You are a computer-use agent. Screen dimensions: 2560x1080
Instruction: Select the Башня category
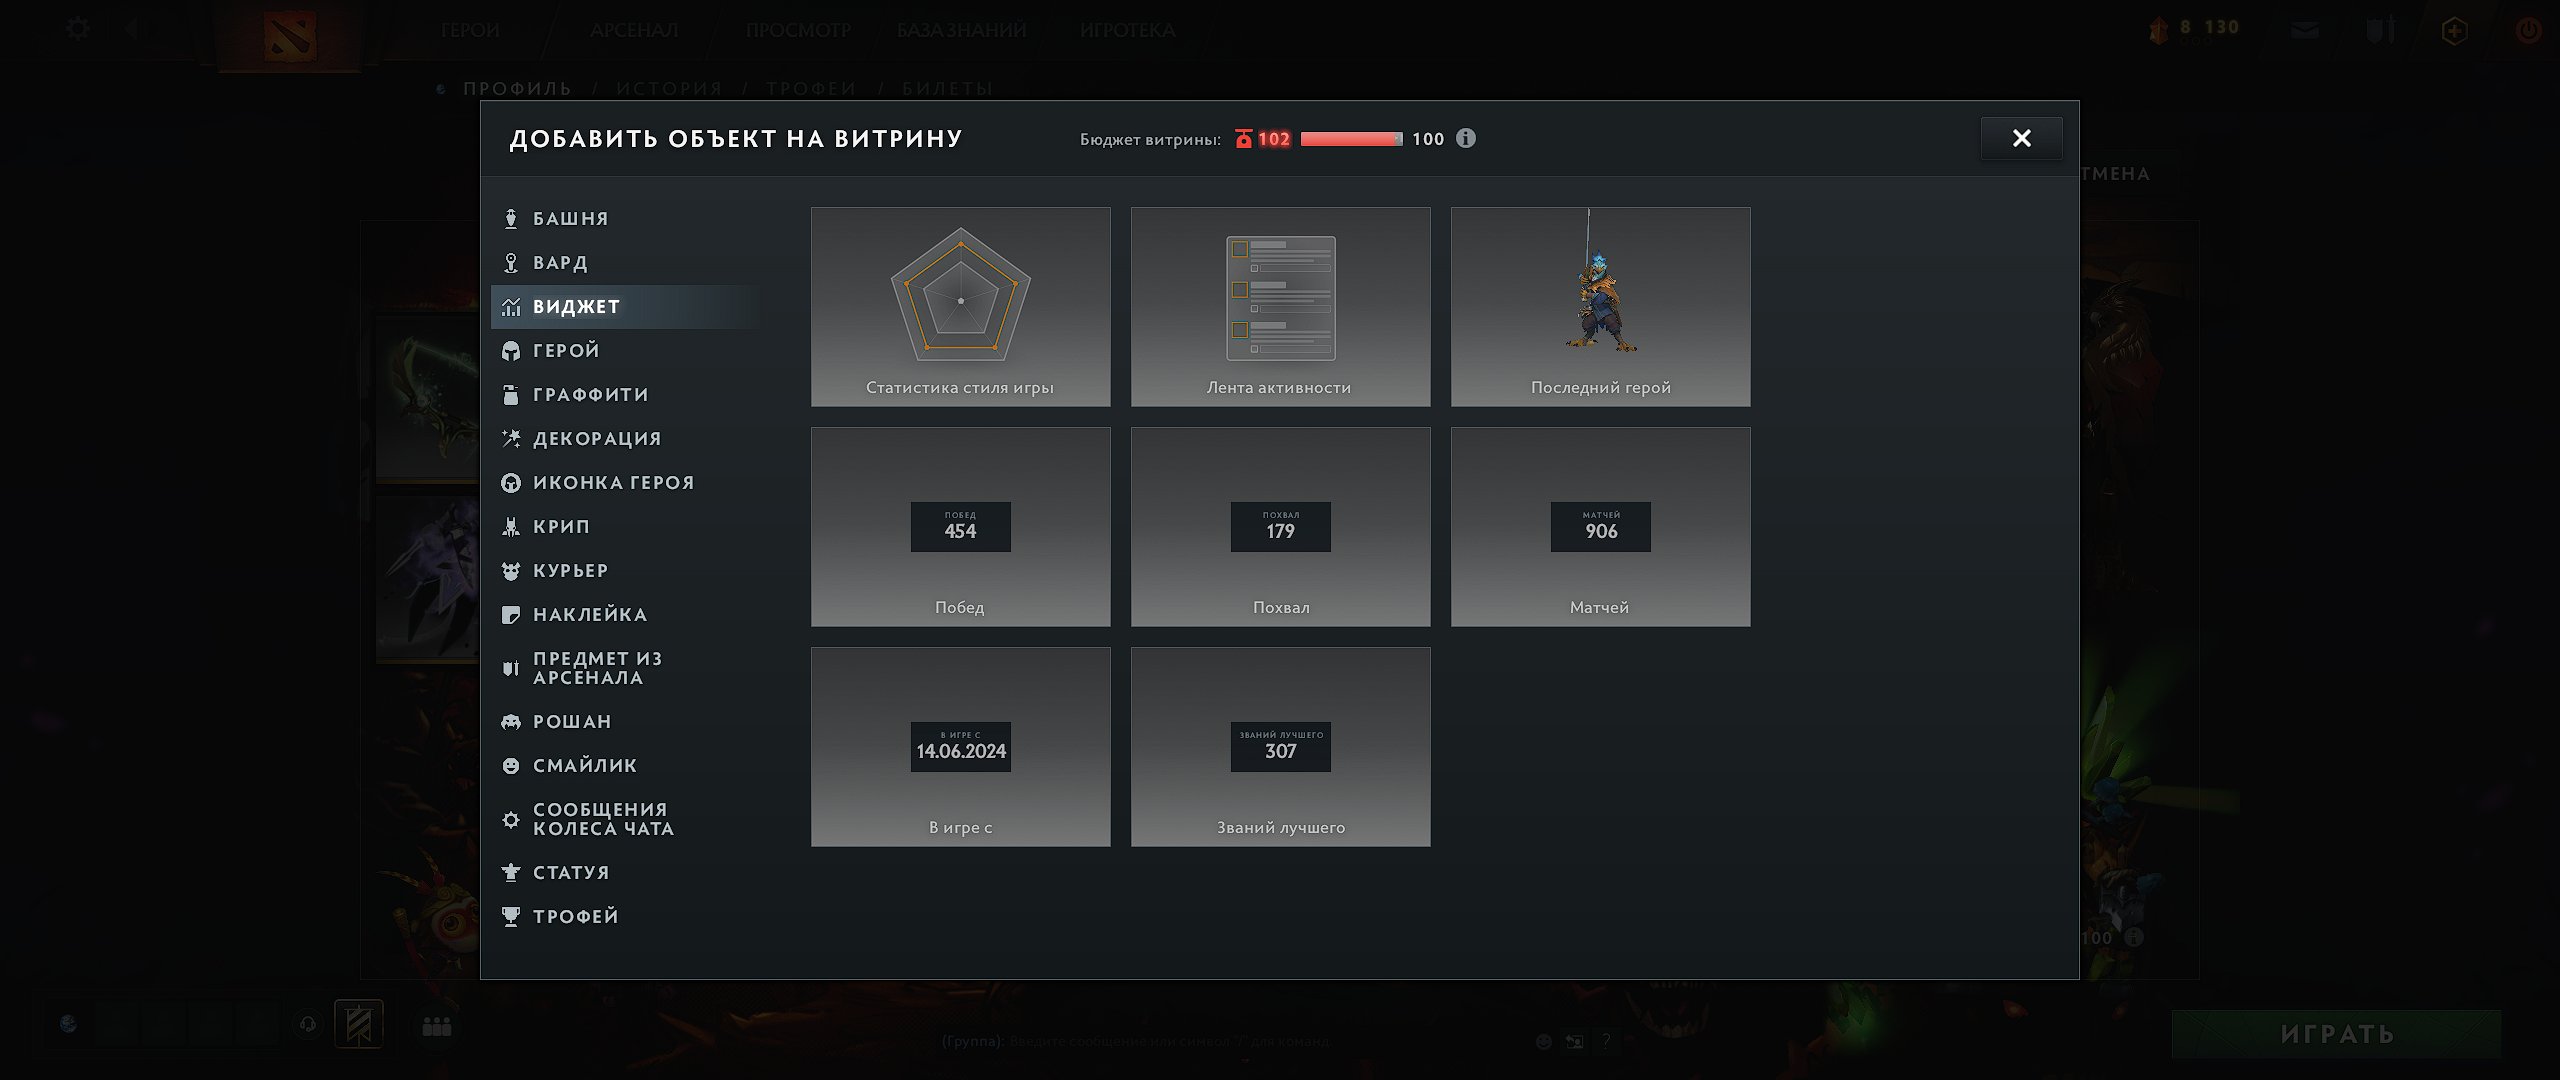pos(625,218)
